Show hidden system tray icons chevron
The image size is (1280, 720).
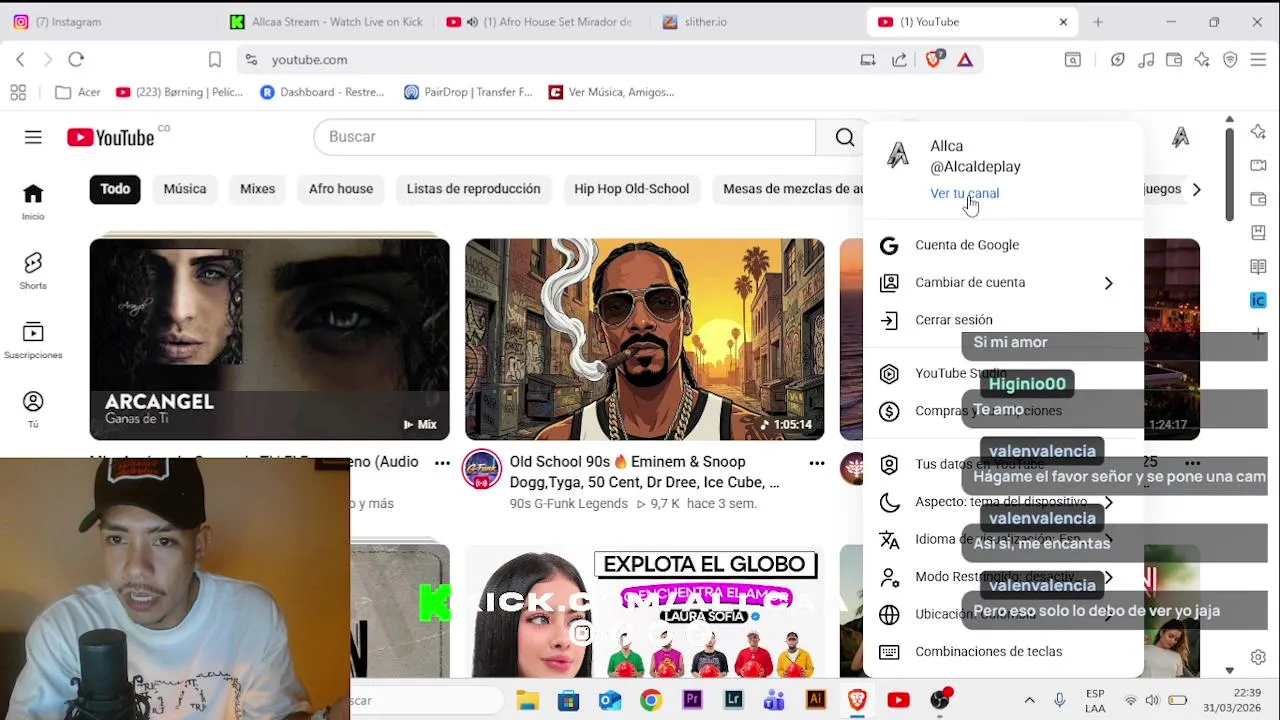pyautogui.click(x=1029, y=700)
